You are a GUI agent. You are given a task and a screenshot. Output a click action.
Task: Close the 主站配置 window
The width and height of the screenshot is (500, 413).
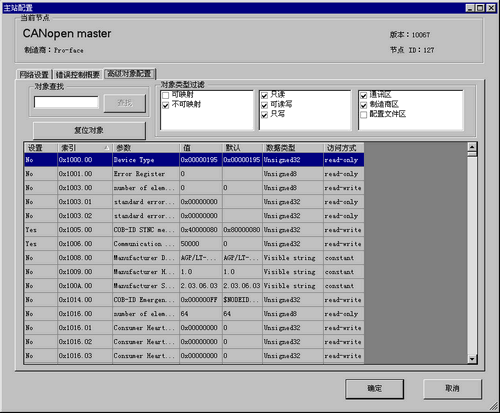[x=491, y=8]
